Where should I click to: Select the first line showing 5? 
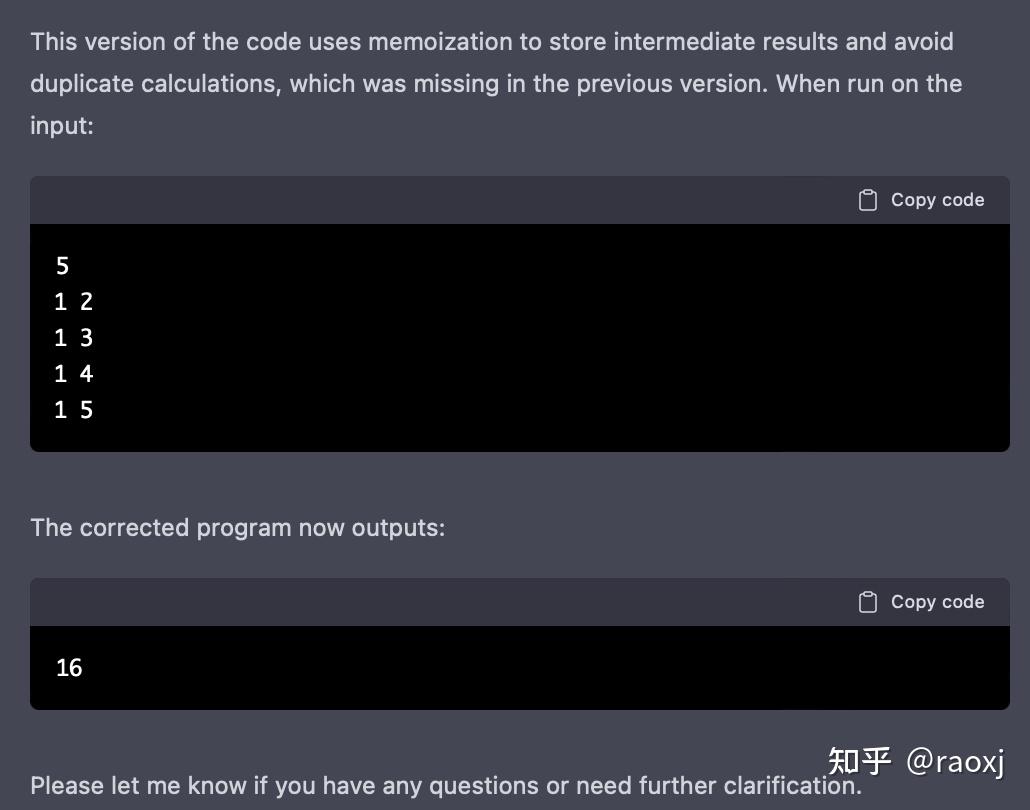pos(61,266)
